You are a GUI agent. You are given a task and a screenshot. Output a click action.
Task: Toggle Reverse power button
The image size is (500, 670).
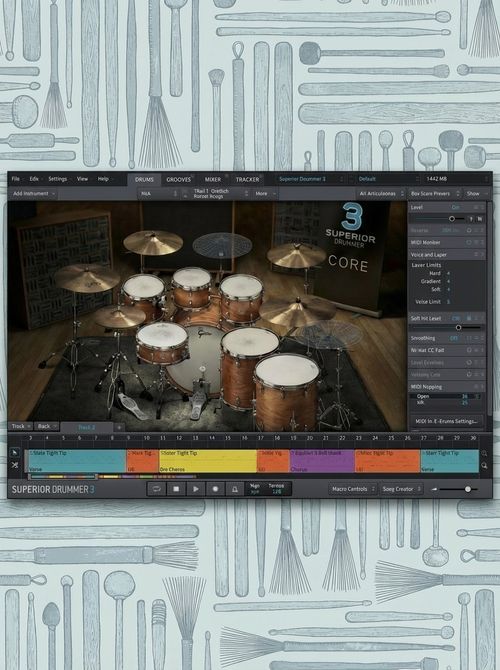point(469,230)
